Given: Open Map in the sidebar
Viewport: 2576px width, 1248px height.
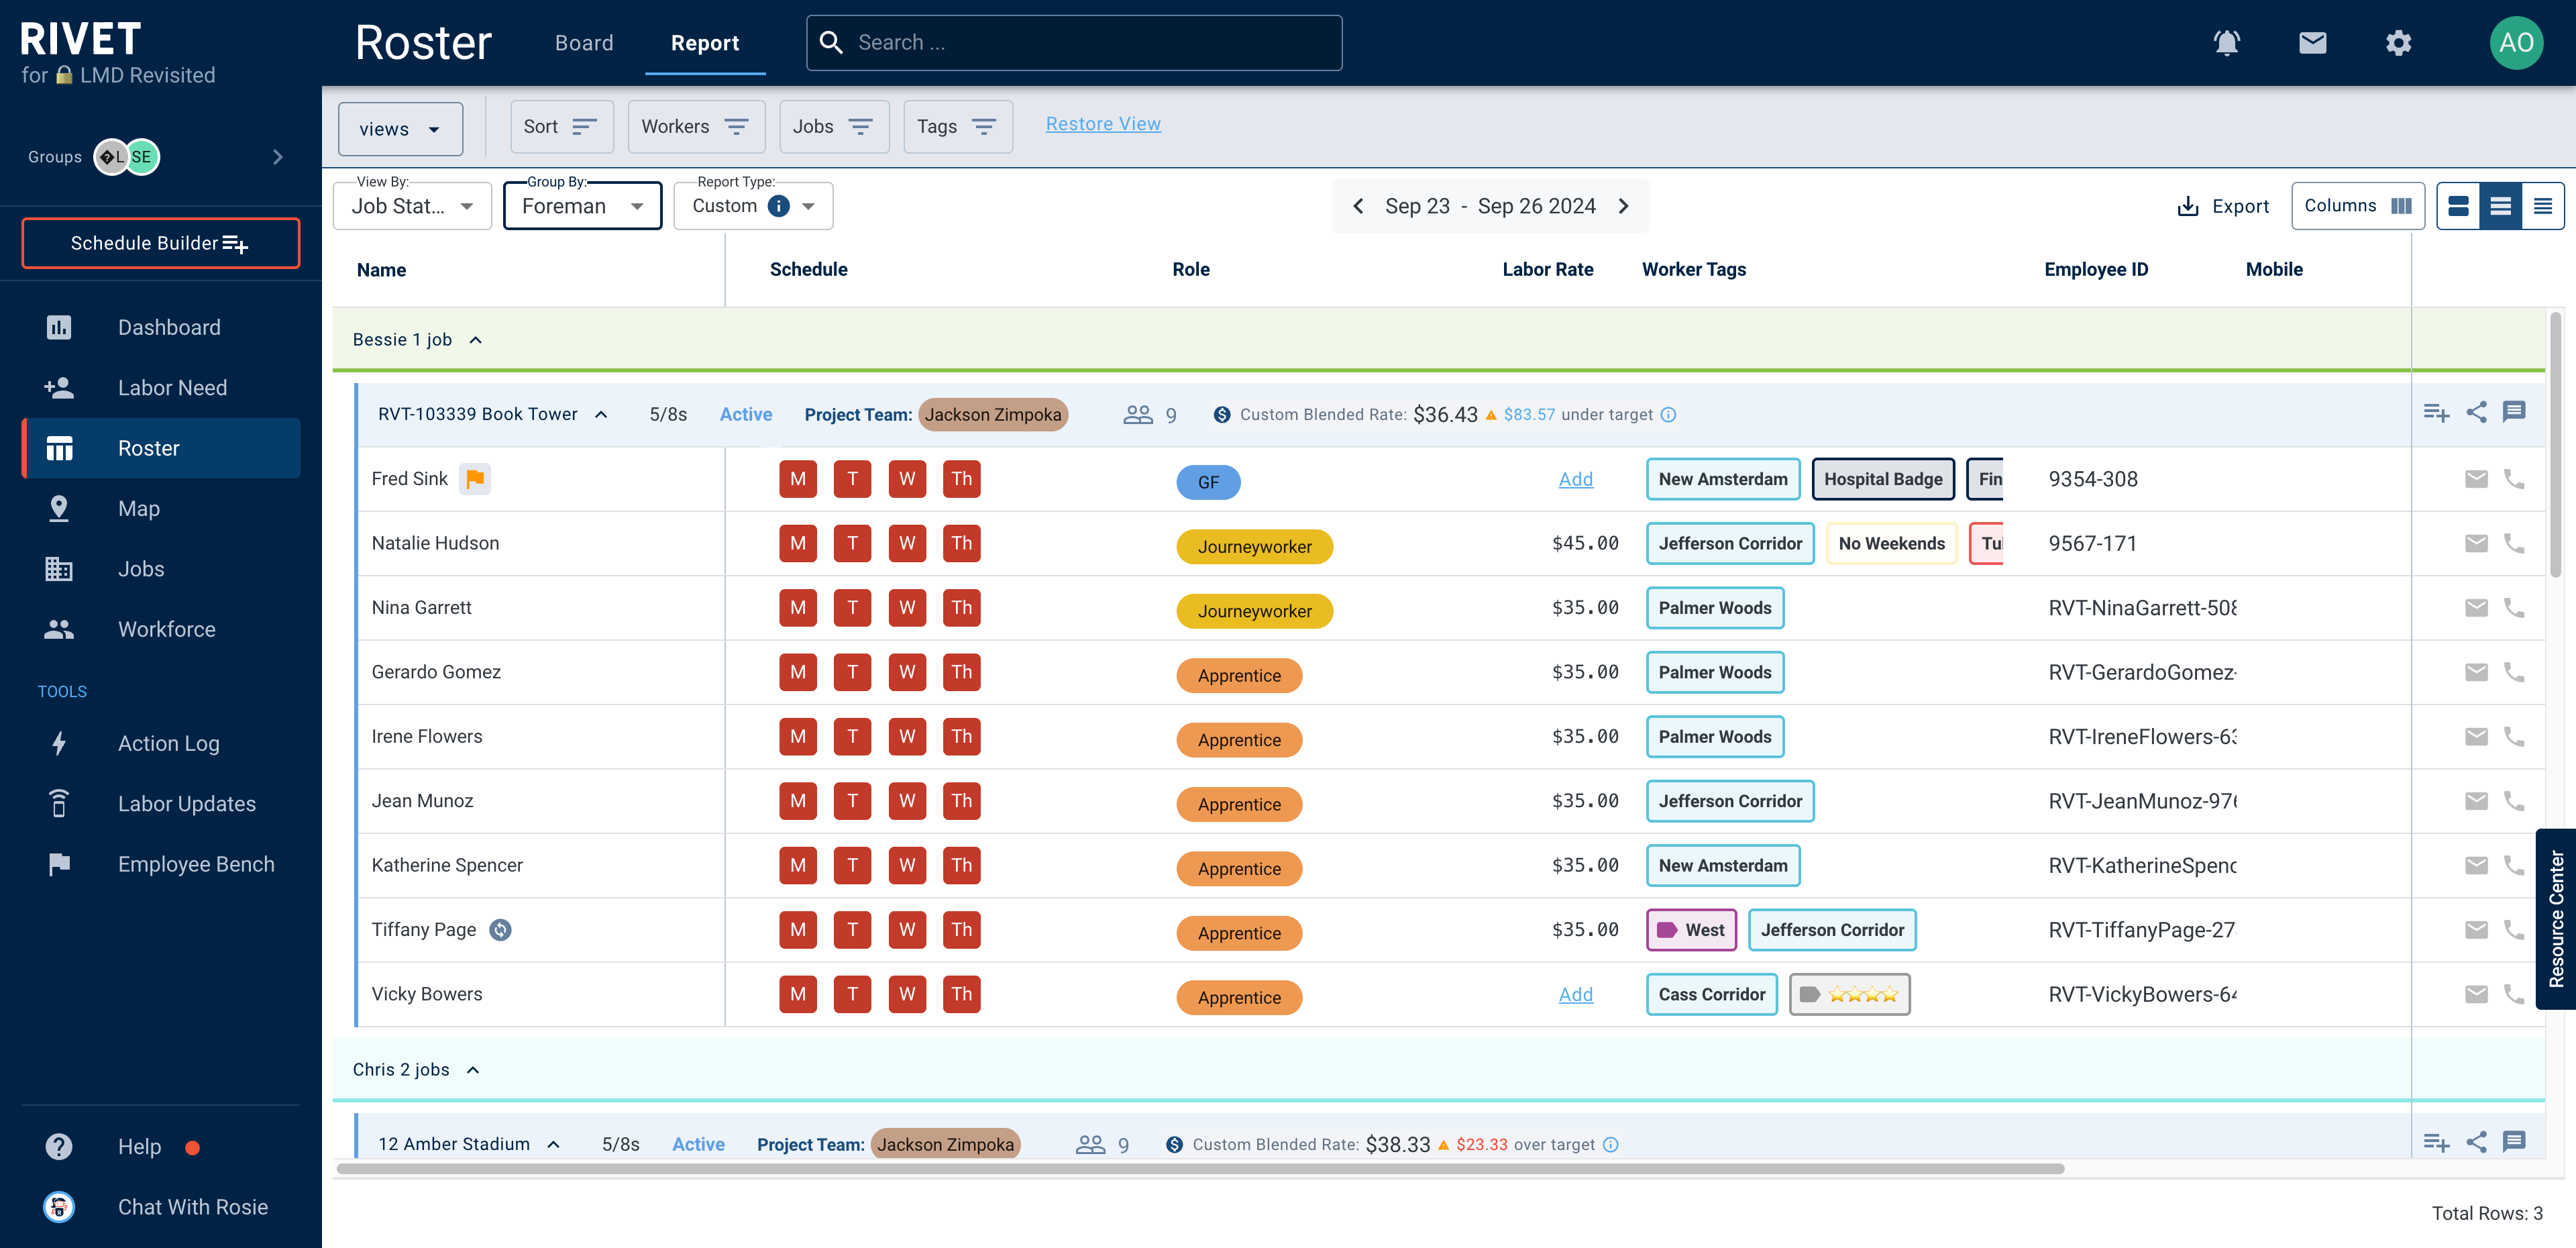Looking at the screenshot, I should 161,508.
